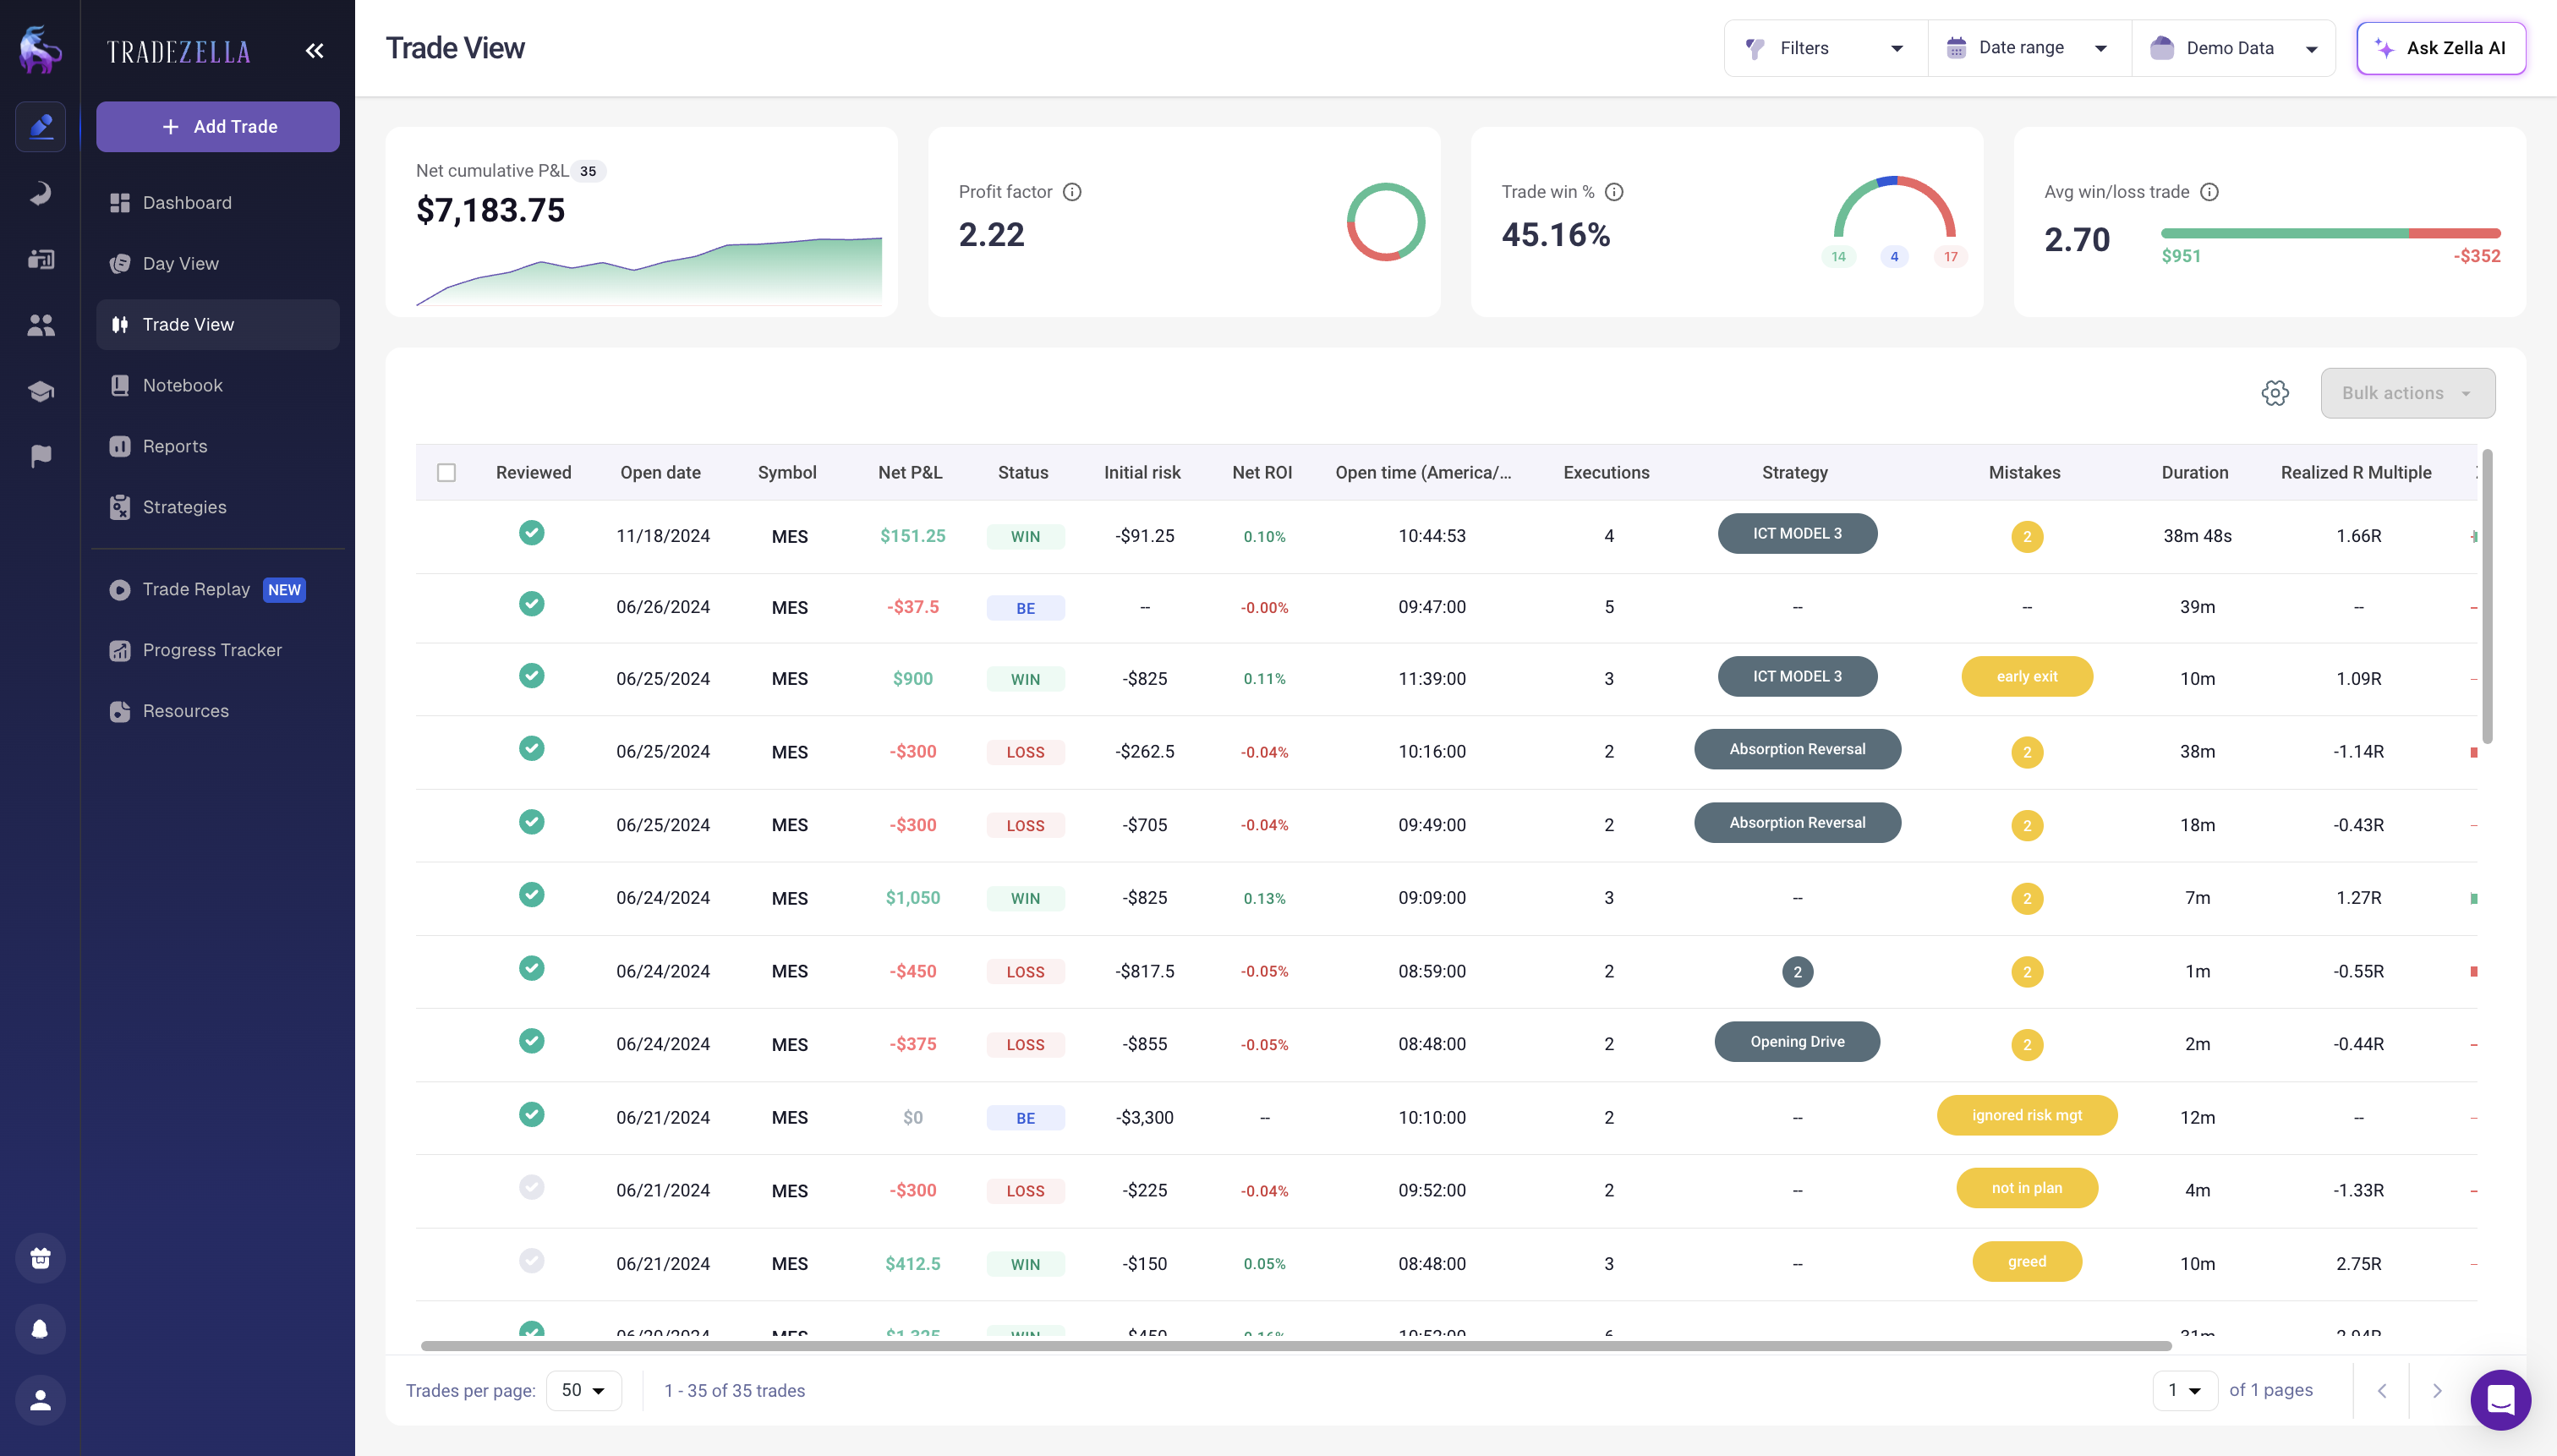This screenshot has width=2557, height=1456.
Task: Click the notification bell icon
Action: pyautogui.click(x=40, y=1329)
